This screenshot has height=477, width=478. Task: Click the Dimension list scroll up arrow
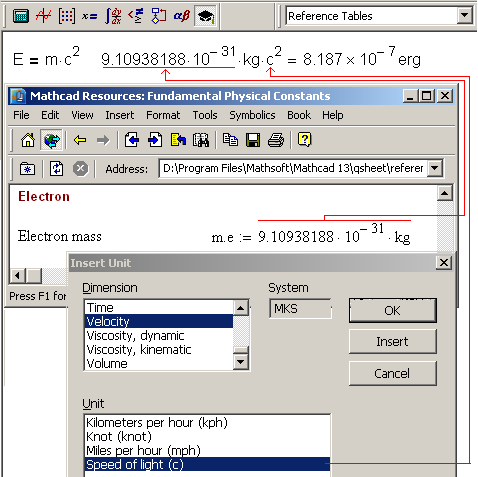tap(241, 308)
